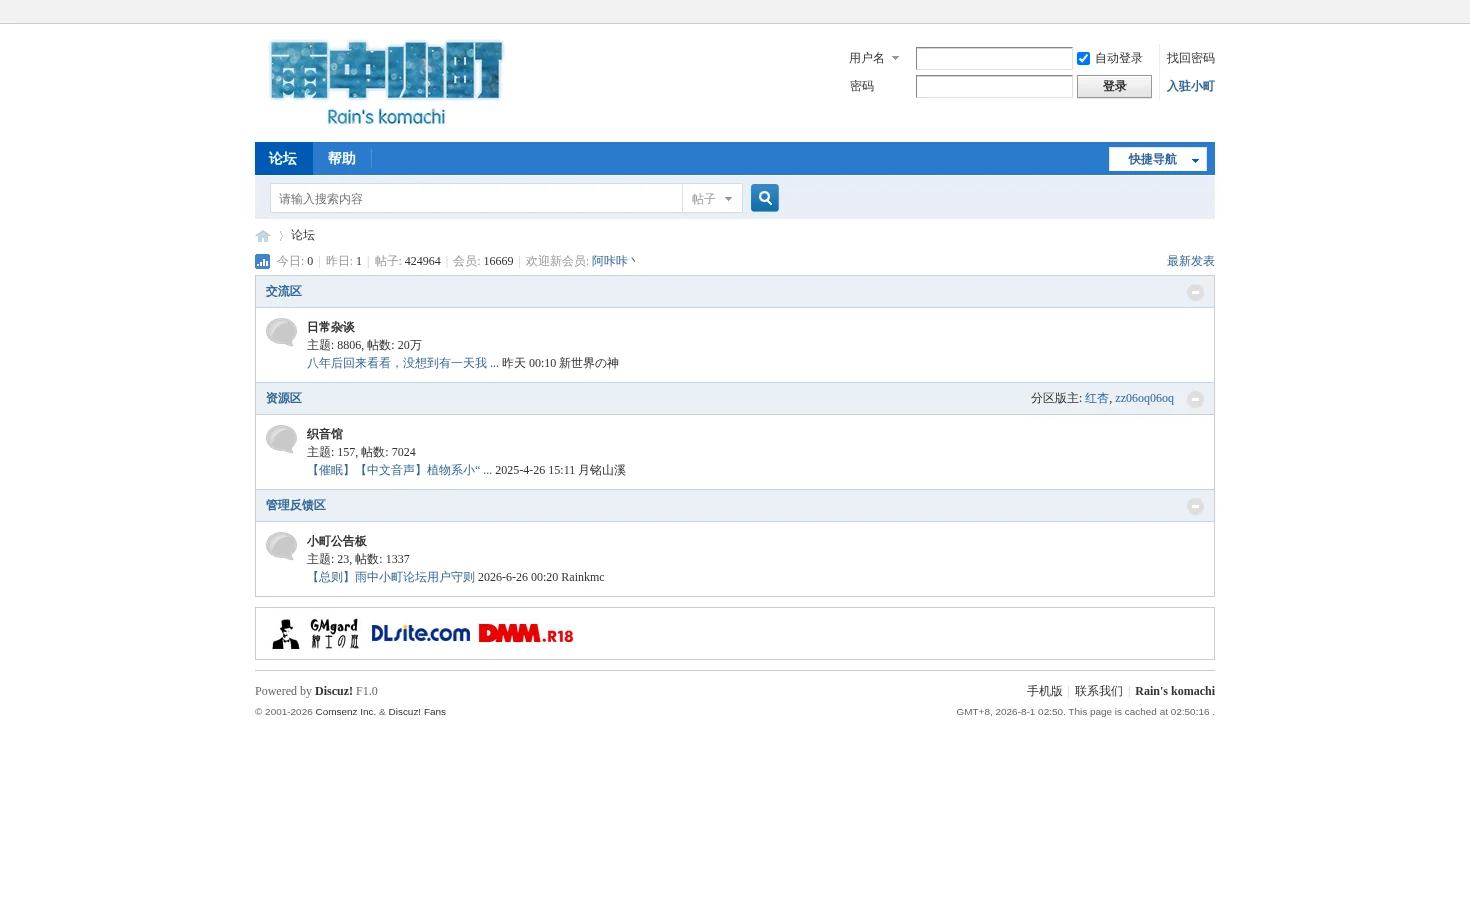Click the footer Rain's komachi link
Screen dimensions: 1470x923
pos(1174,691)
